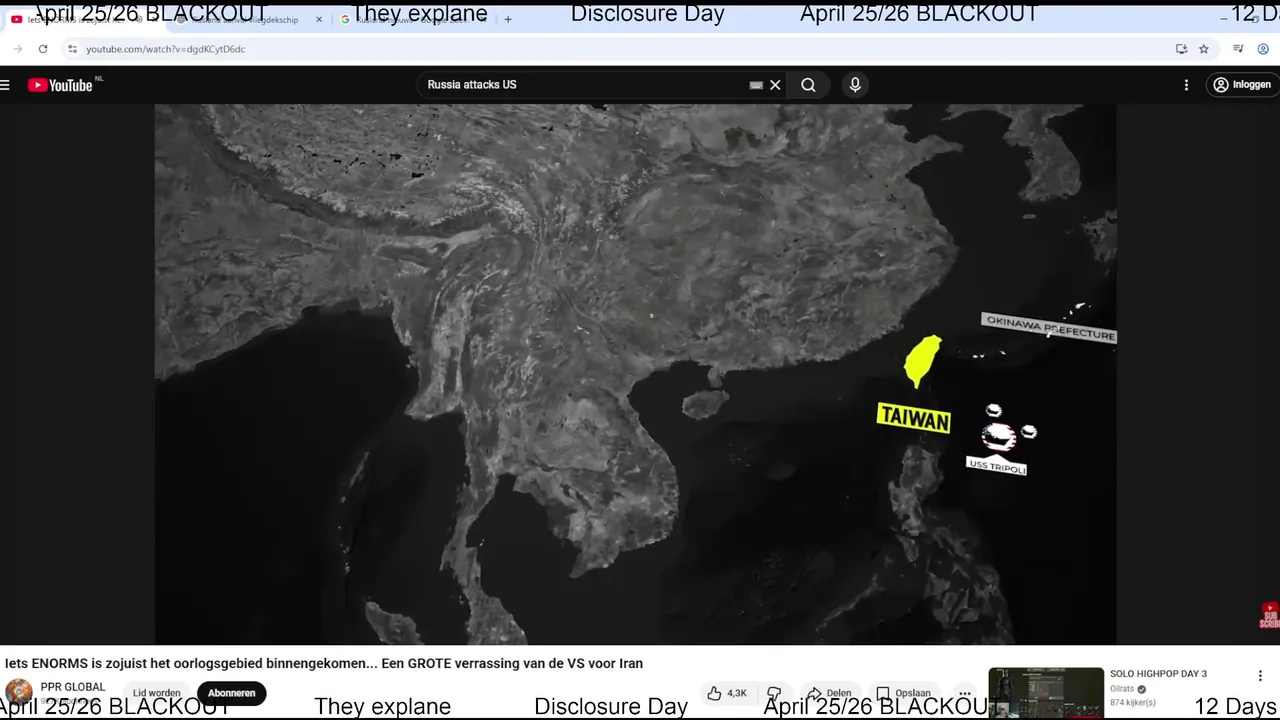Screen dimensions: 1280x720
Task: Close the 'vliegdekschip' browser tab
Action: (319, 19)
